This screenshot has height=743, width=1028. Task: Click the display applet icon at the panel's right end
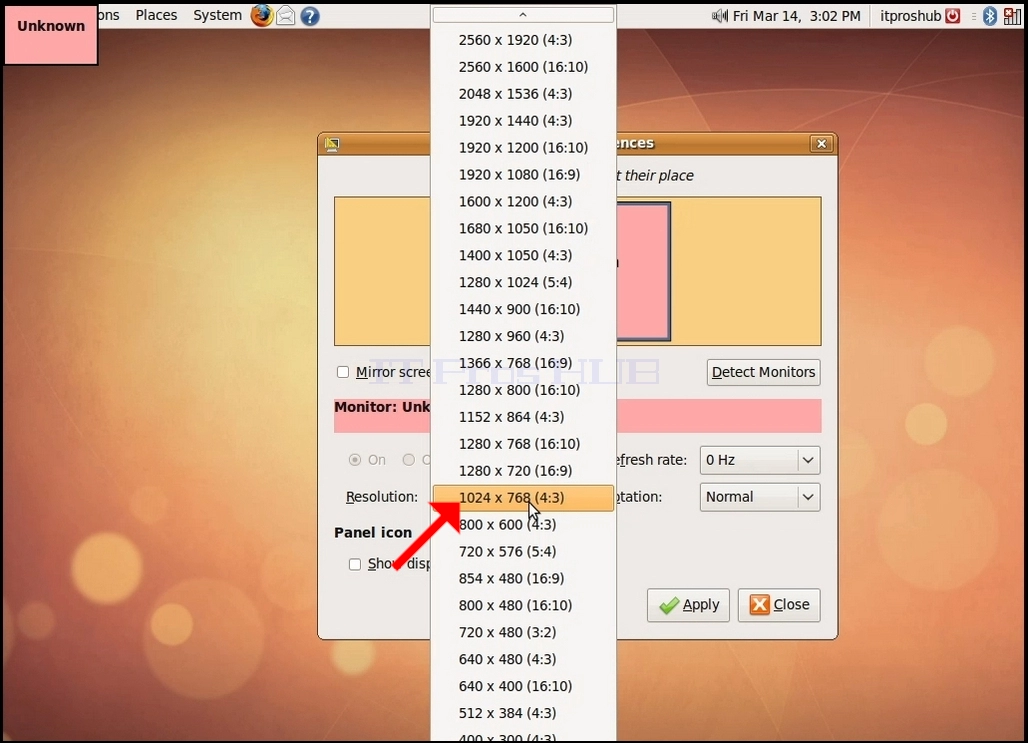1012,16
